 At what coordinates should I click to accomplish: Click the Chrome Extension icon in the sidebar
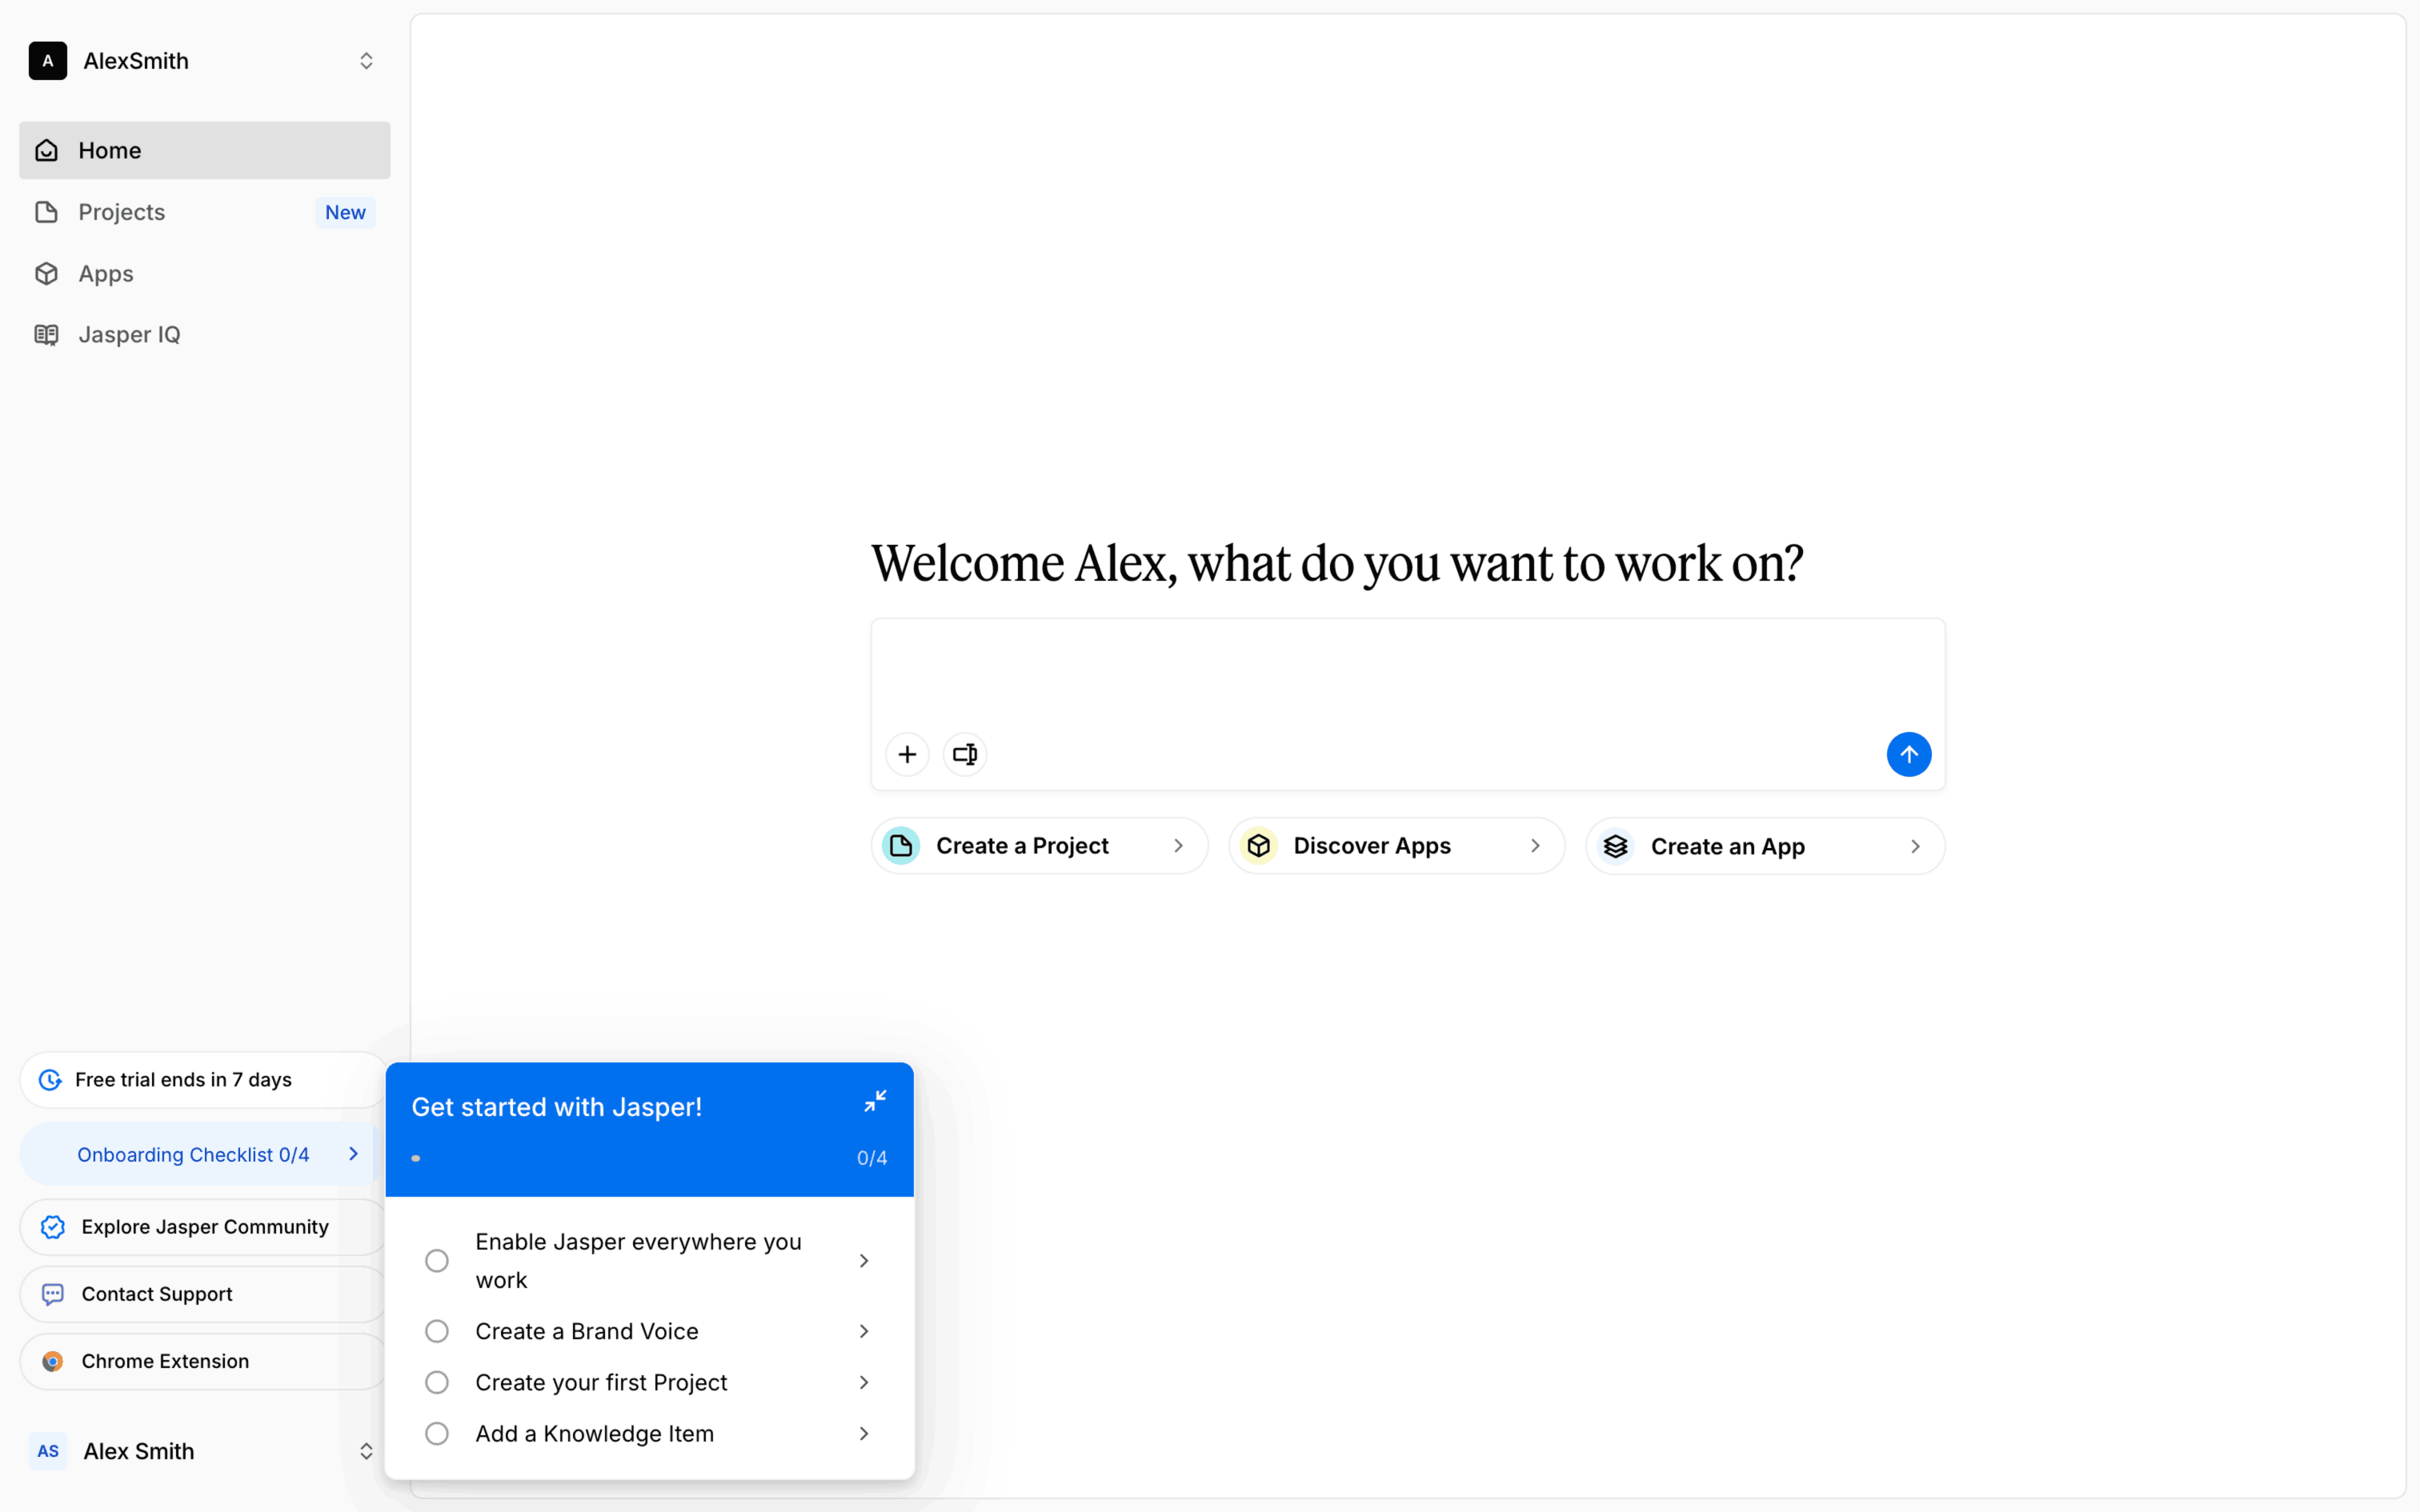click(x=53, y=1361)
